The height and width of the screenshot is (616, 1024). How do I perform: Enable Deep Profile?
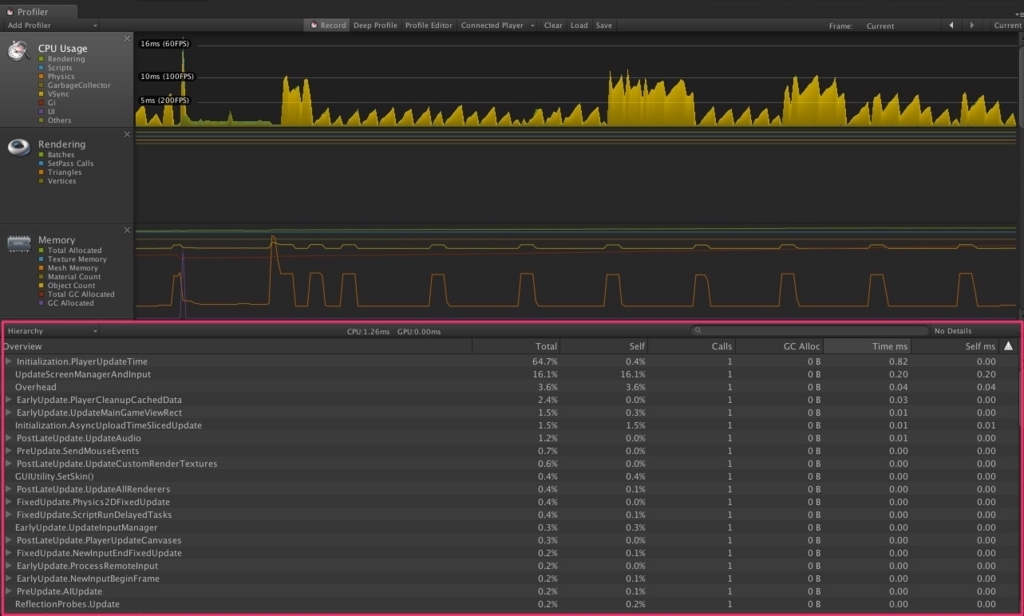375,25
